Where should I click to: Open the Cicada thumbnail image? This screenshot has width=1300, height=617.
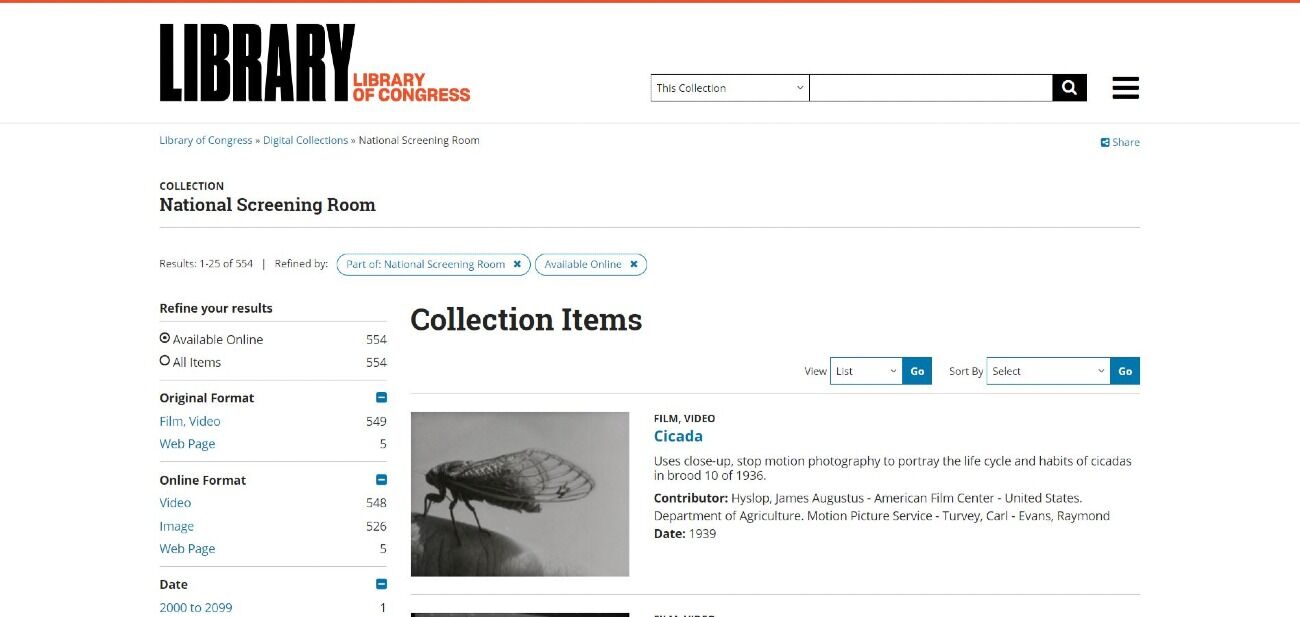pyautogui.click(x=520, y=494)
